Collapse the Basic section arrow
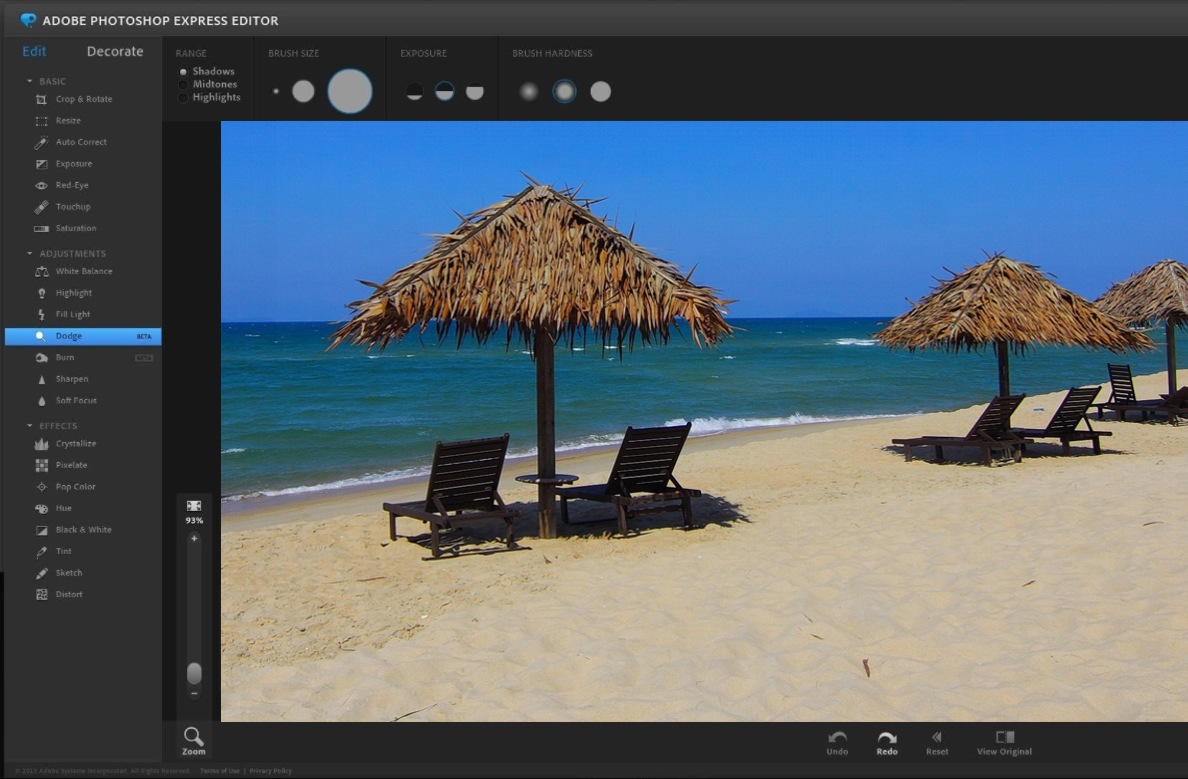The image size is (1188, 779). click(30, 81)
